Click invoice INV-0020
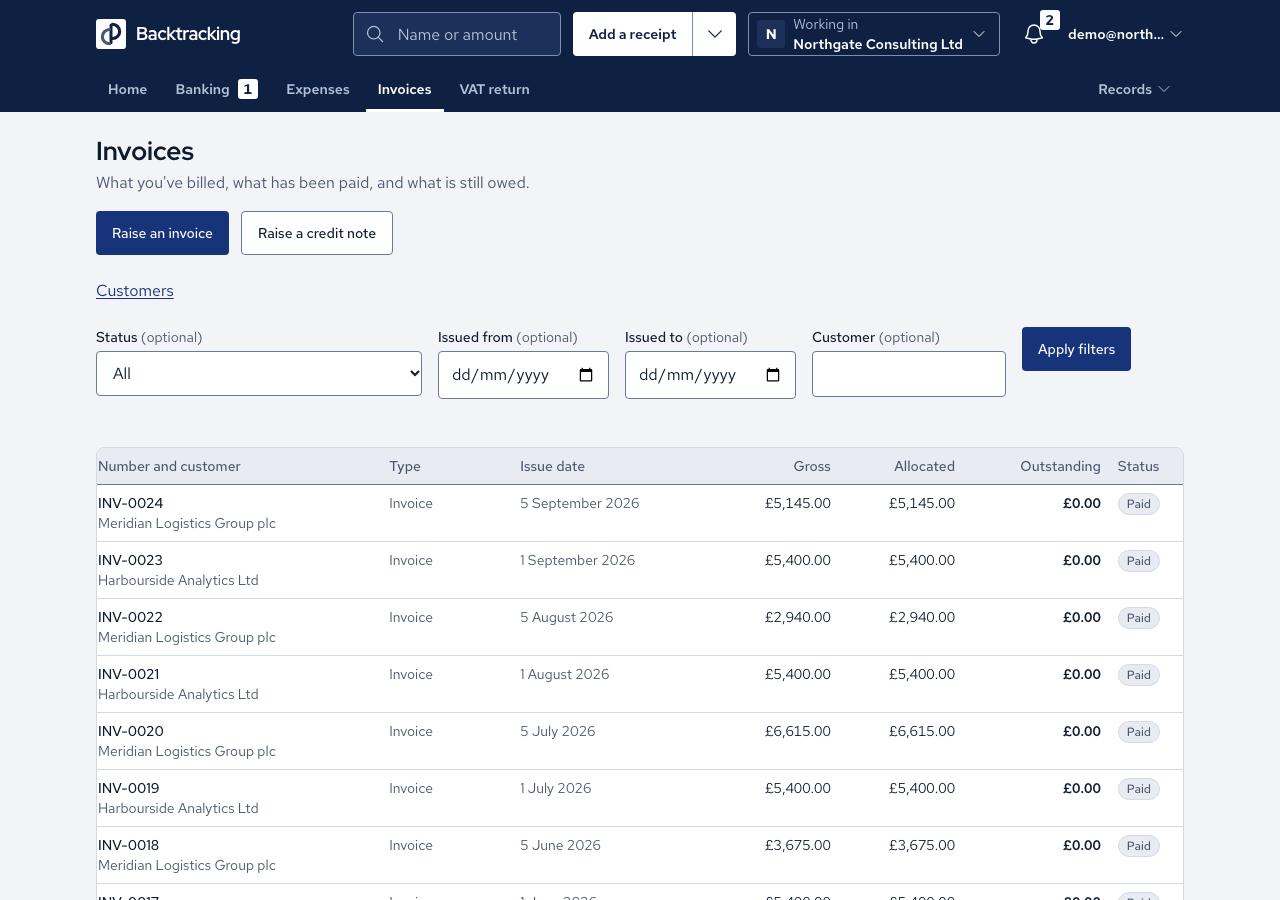Viewport: 1280px width, 900px height. (x=130, y=731)
